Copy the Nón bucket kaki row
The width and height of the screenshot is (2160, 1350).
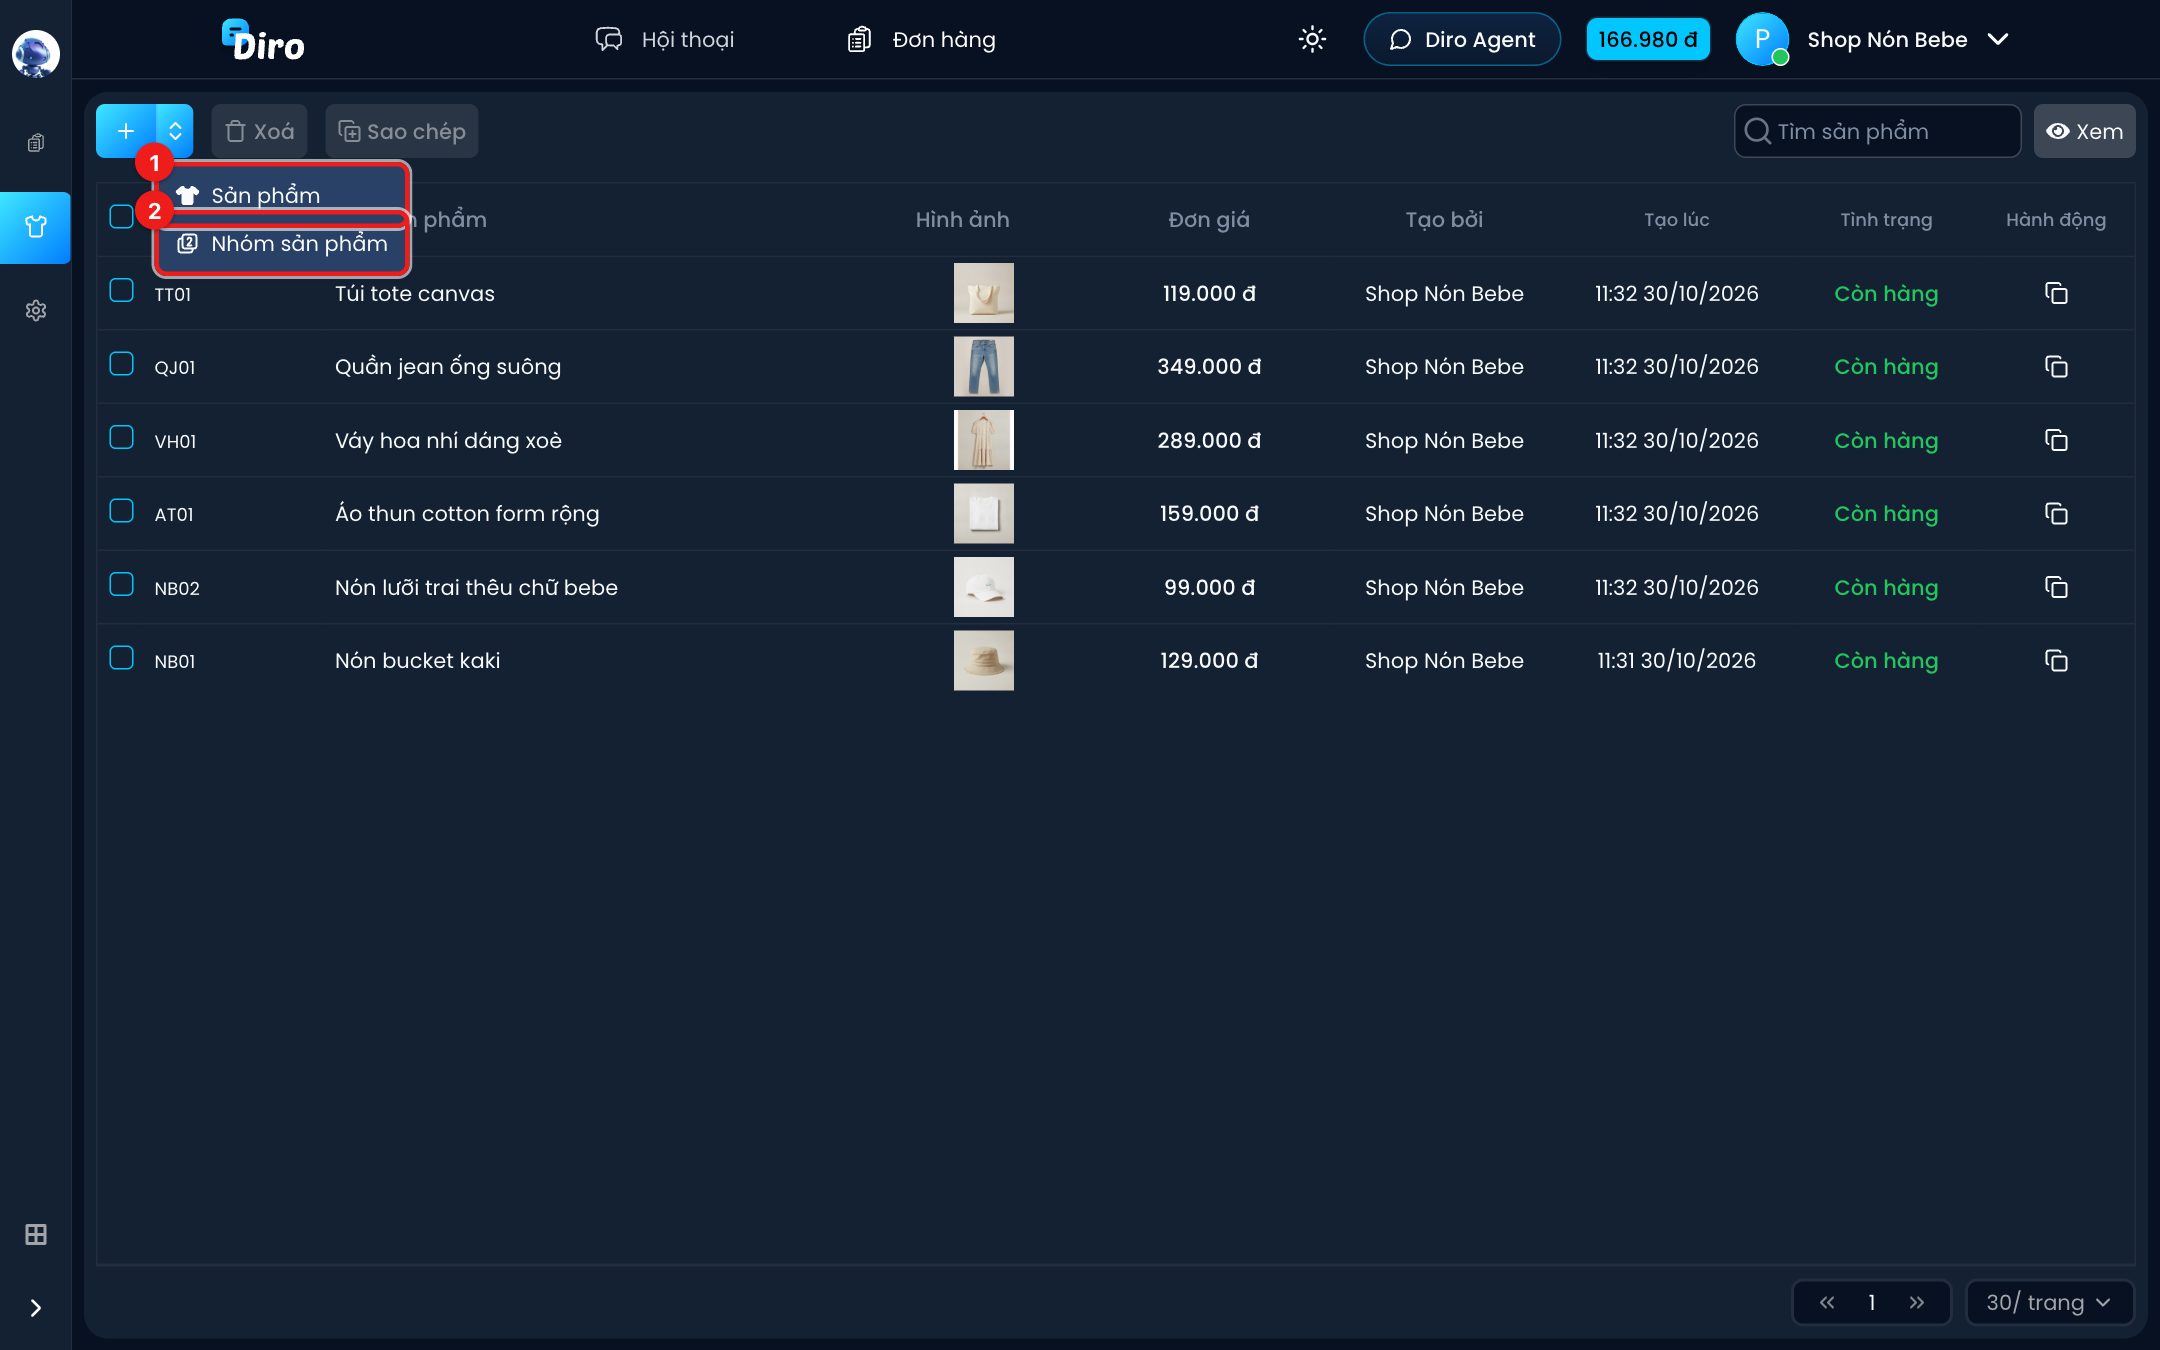coord(2056,661)
